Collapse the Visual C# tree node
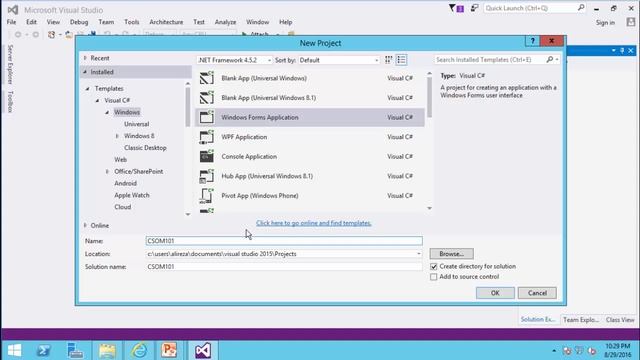 pyautogui.click(x=97, y=100)
